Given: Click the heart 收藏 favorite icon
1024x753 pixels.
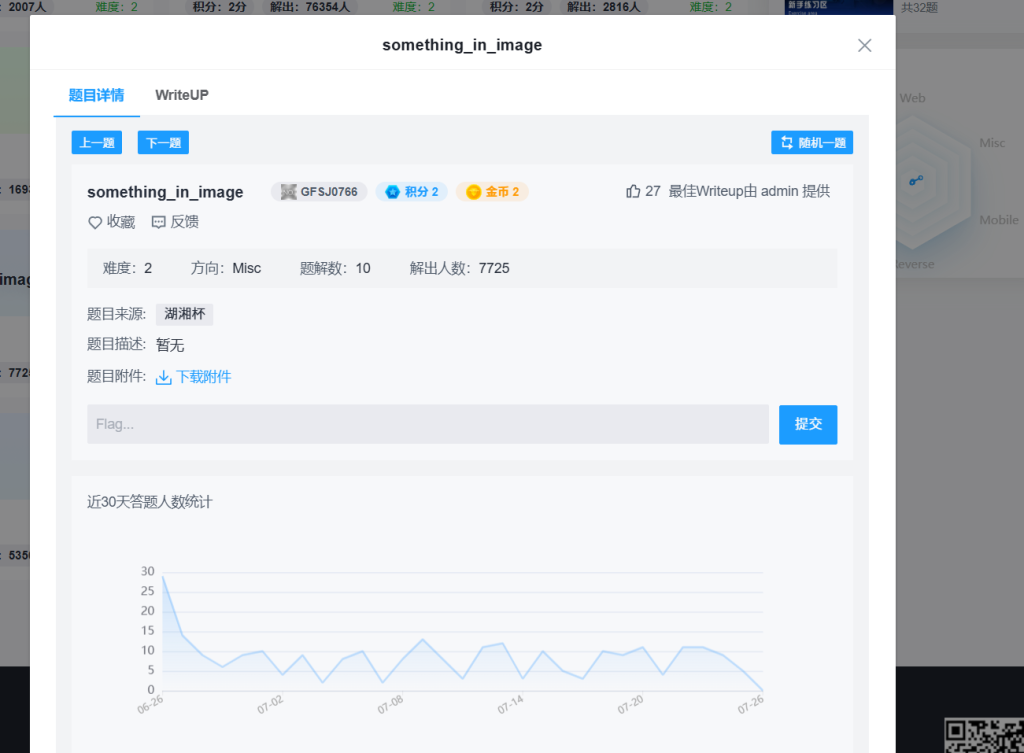Looking at the screenshot, I should [96, 222].
